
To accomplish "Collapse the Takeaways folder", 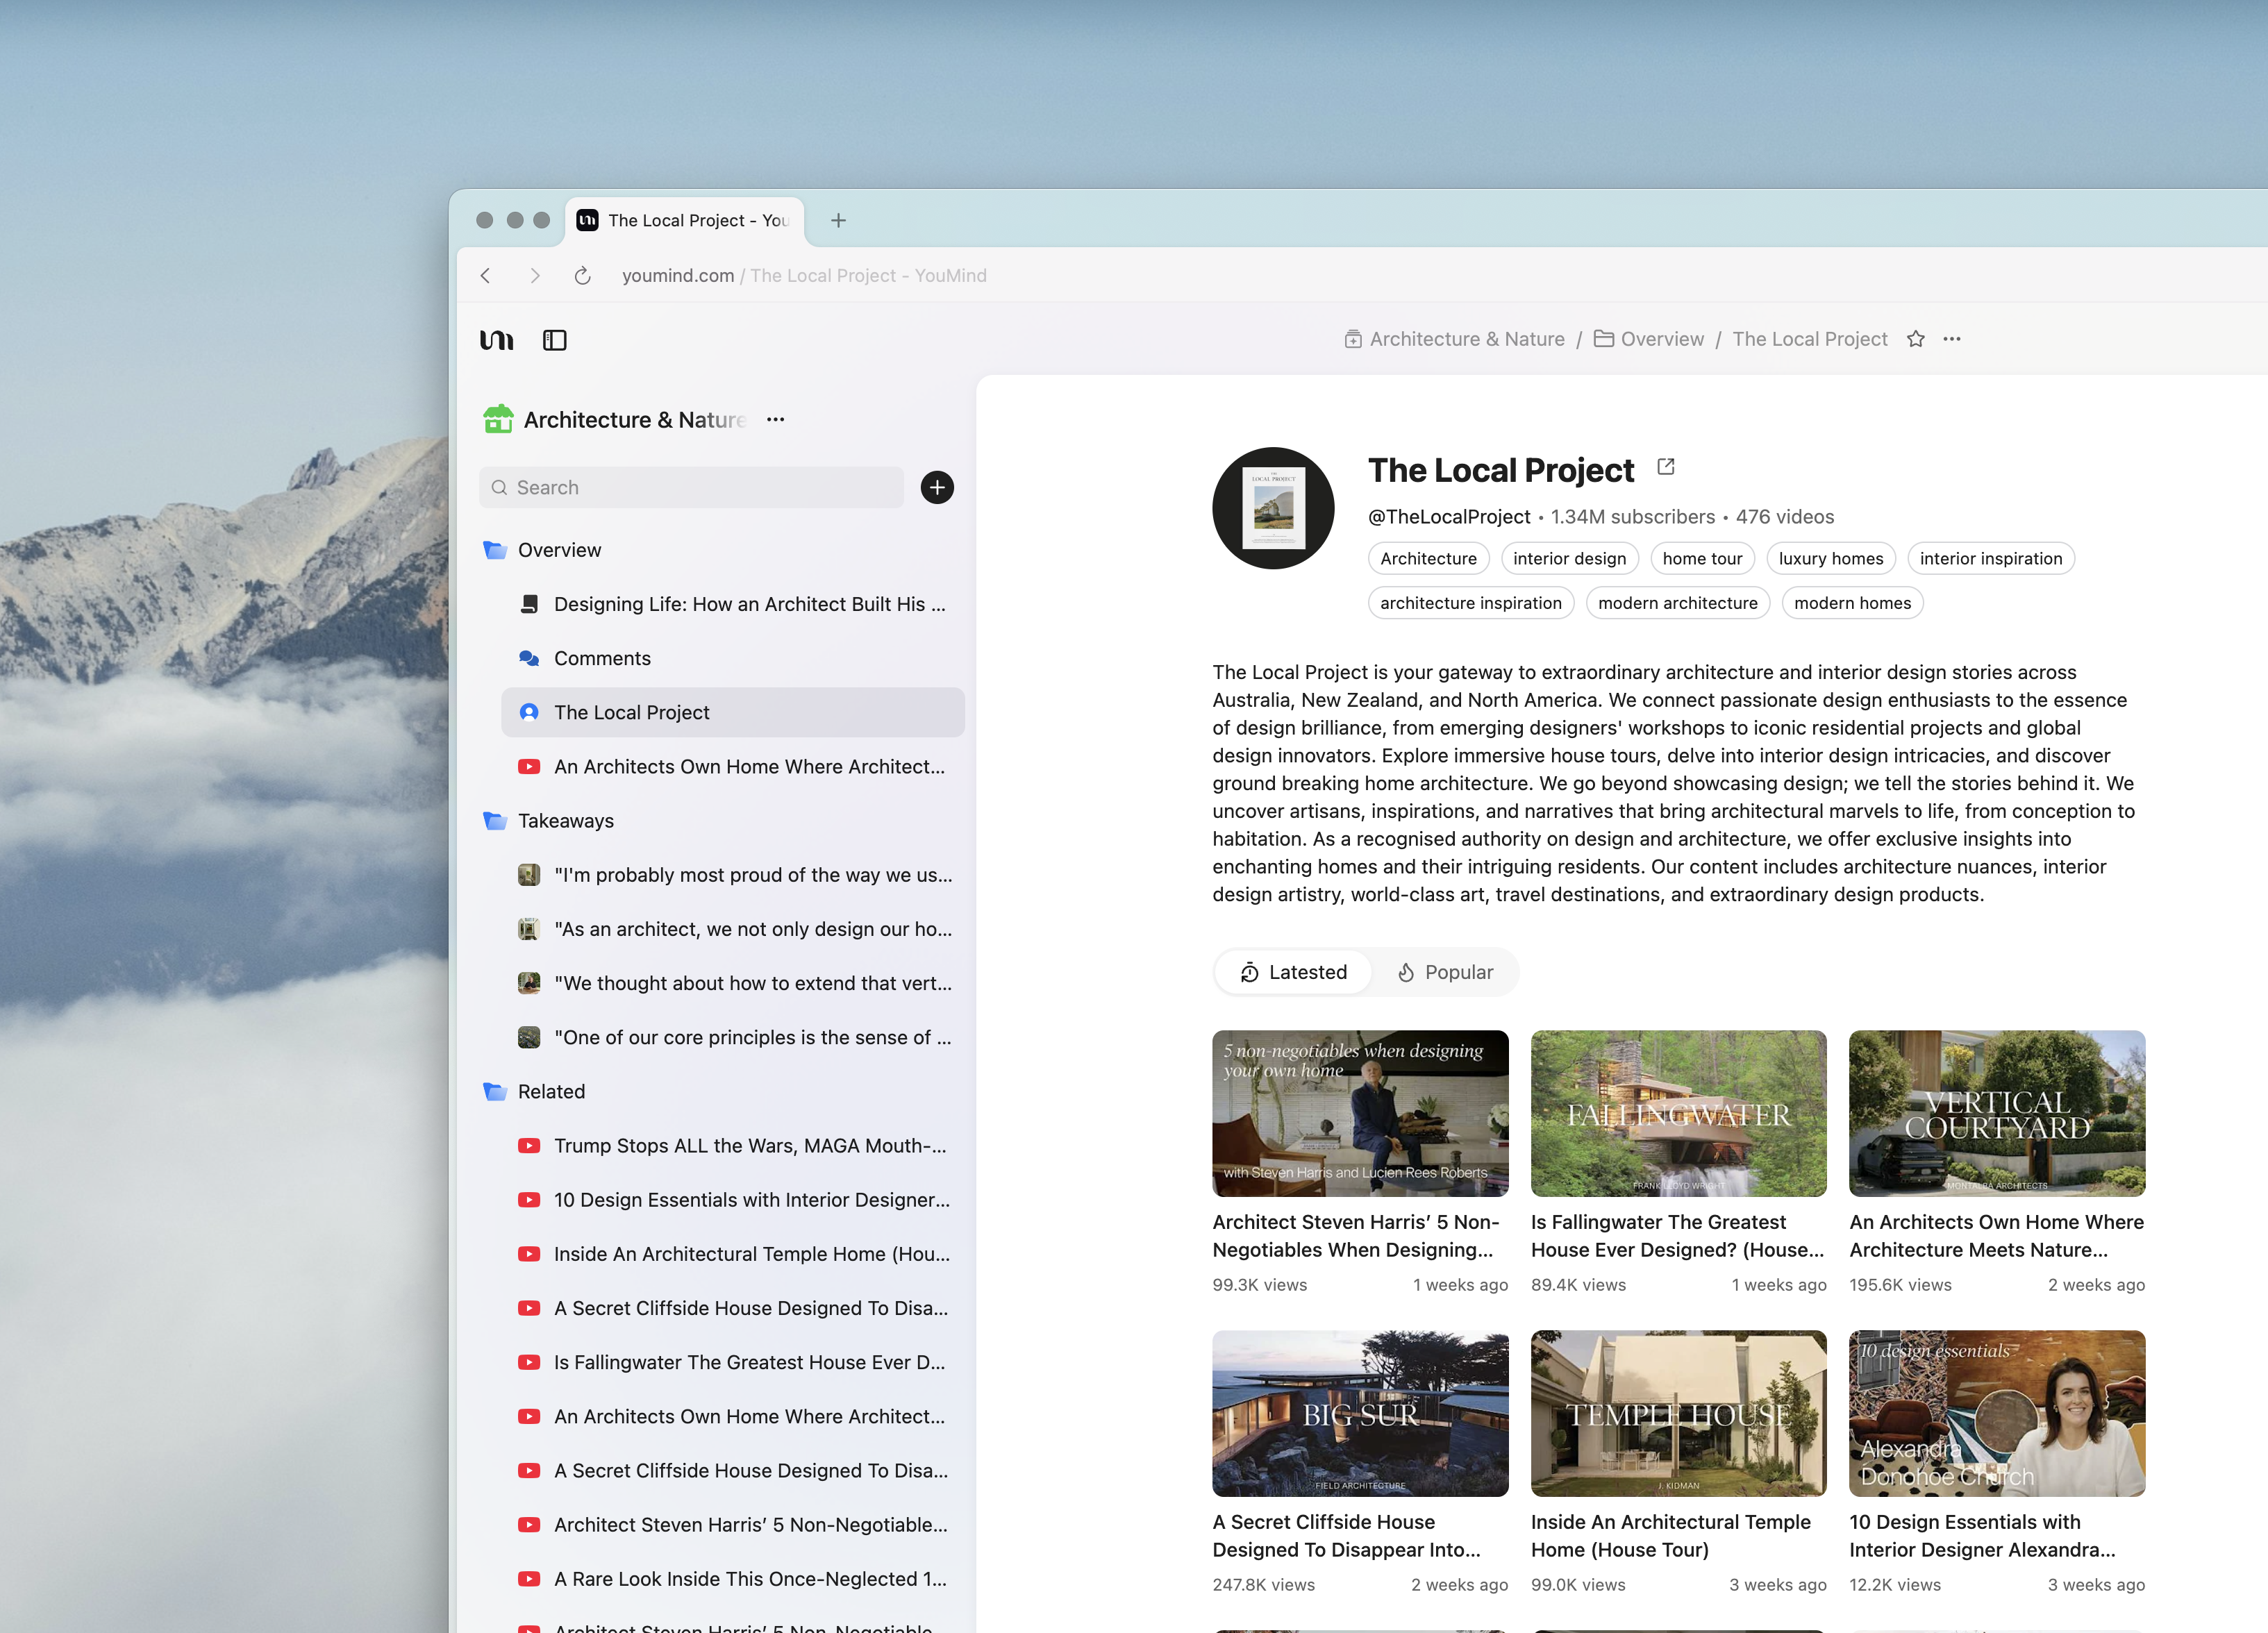I will (x=495, y=821).
